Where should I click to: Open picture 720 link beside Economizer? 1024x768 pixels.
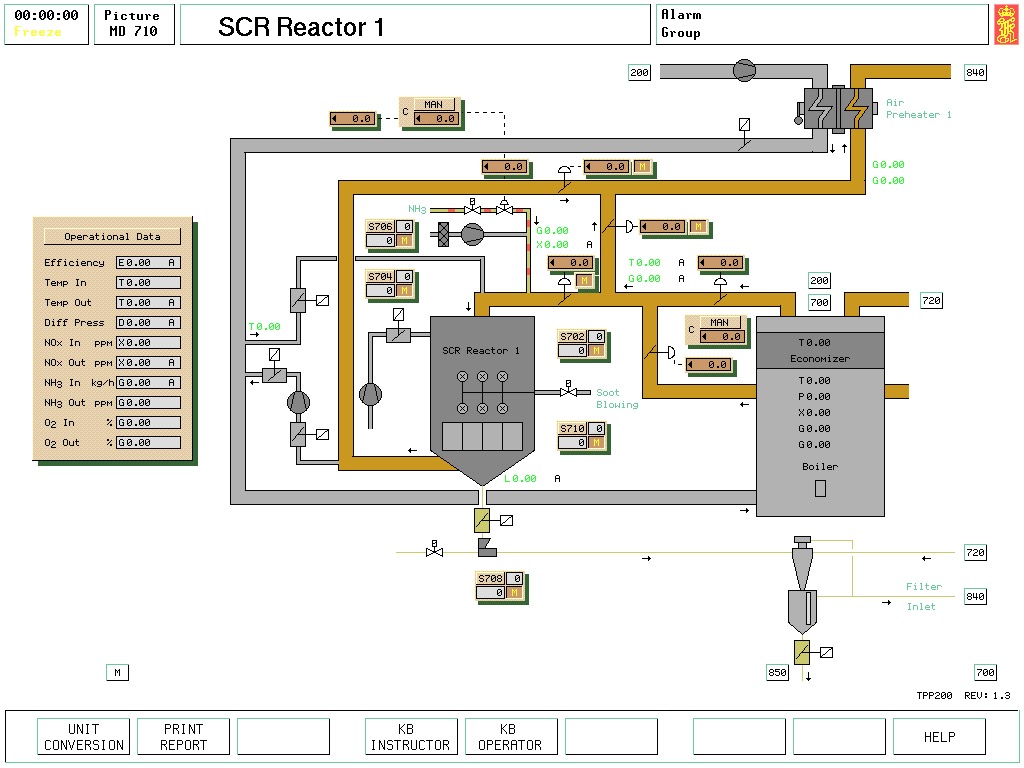point(931,300)
